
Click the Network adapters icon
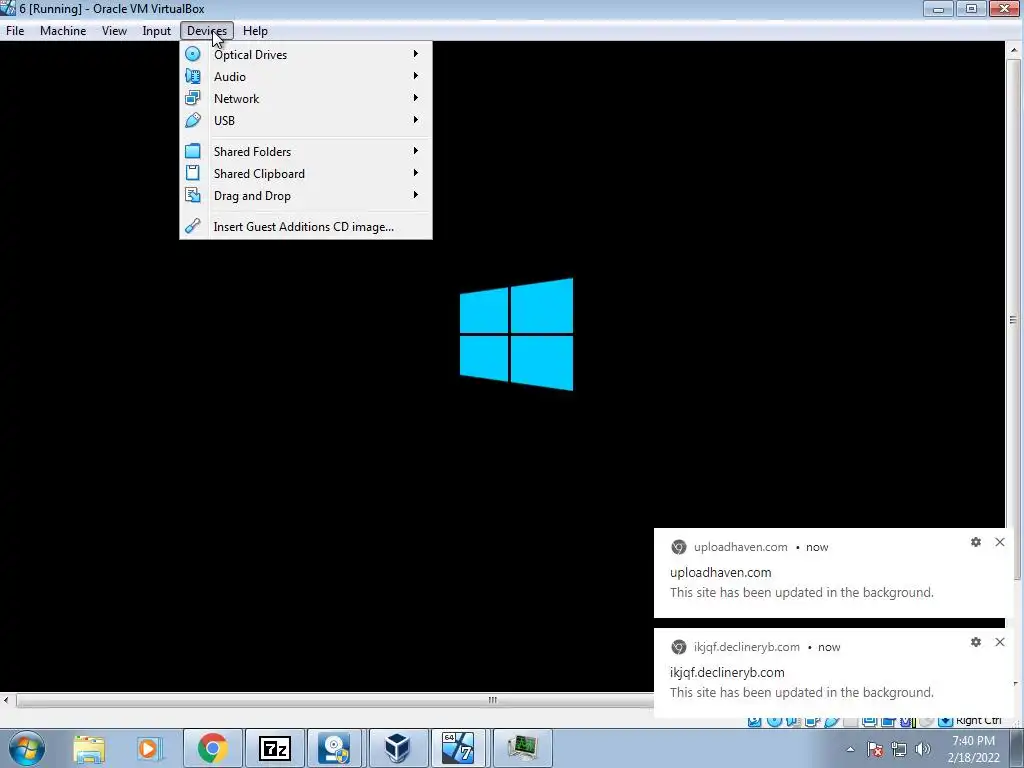(193, 98)
